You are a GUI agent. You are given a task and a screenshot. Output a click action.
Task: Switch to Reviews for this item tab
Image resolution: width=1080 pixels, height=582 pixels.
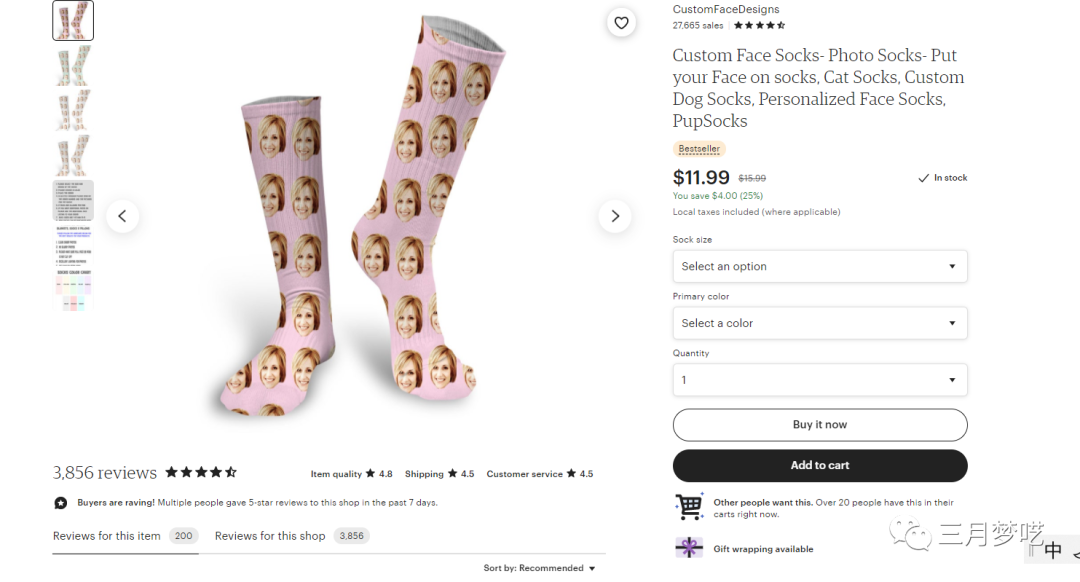pyautogui.click(x=107, y=536)
